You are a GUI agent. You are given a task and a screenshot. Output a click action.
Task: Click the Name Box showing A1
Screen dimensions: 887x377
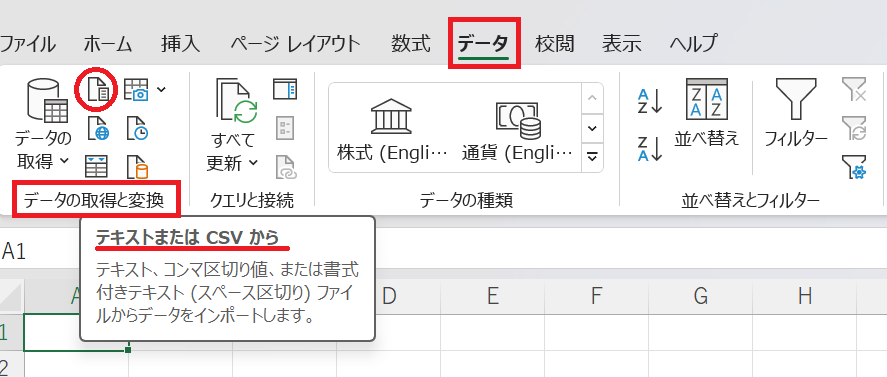(x=40, y=251)
